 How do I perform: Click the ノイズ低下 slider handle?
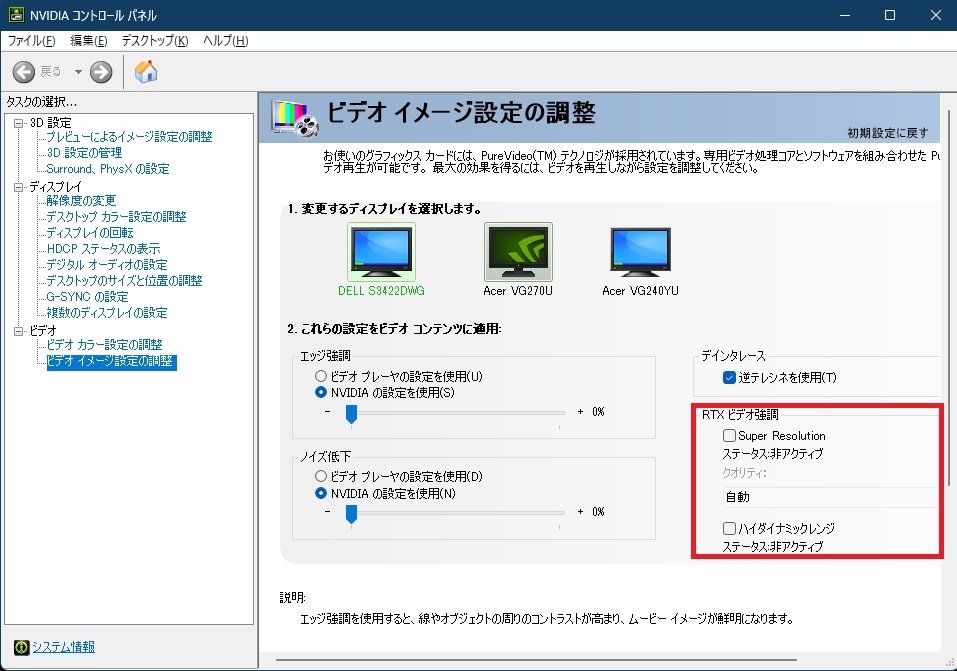tap(352, 513)
